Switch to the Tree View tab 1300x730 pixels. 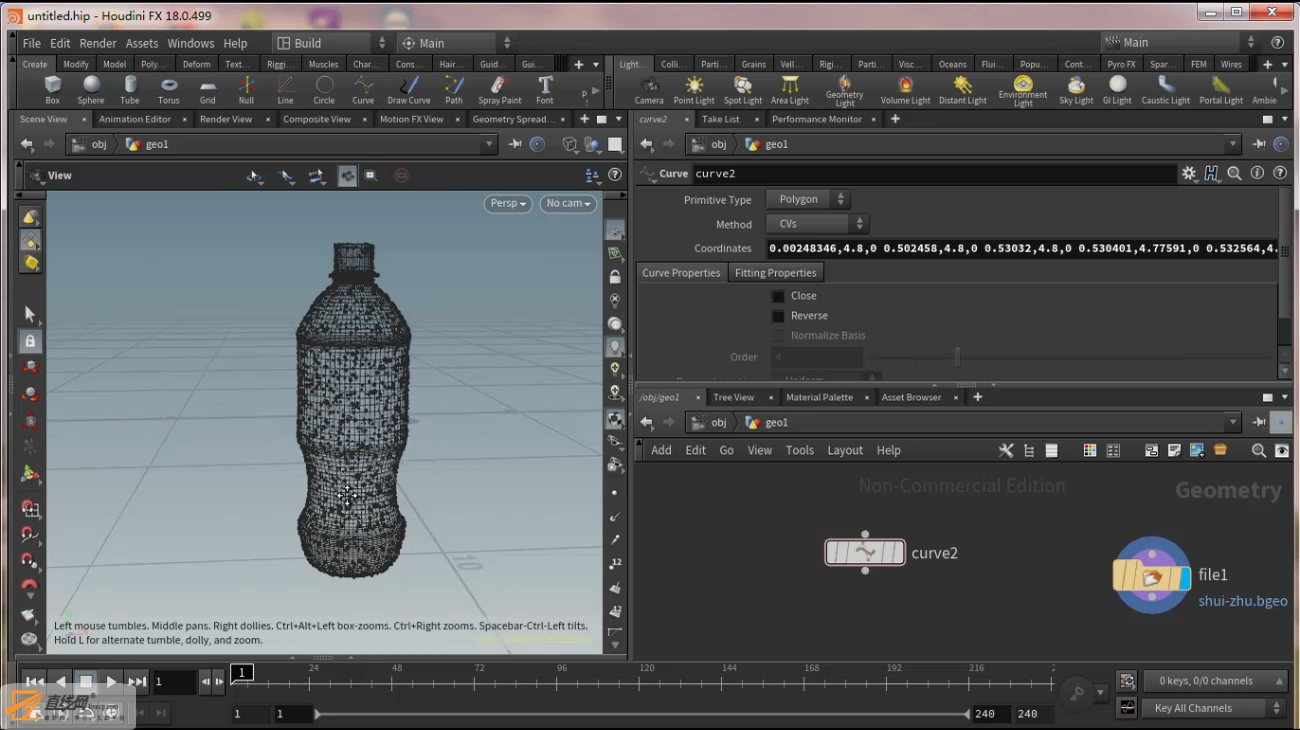coord(733,397)
